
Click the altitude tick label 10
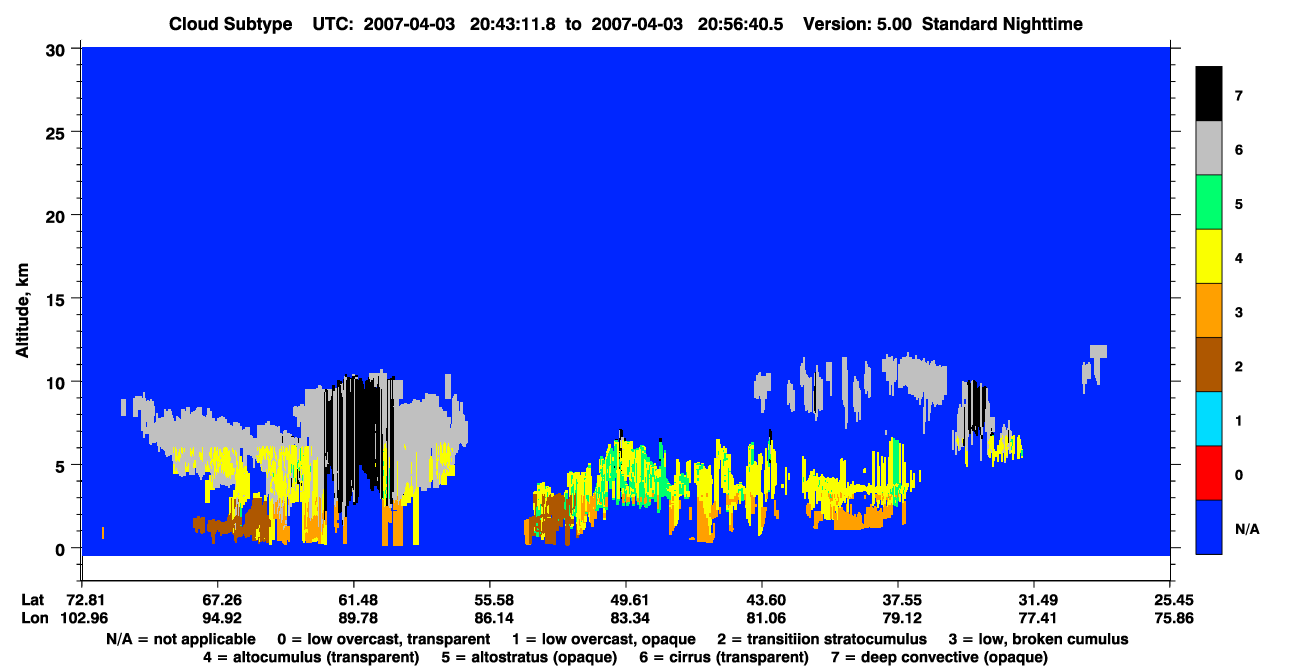58,382
